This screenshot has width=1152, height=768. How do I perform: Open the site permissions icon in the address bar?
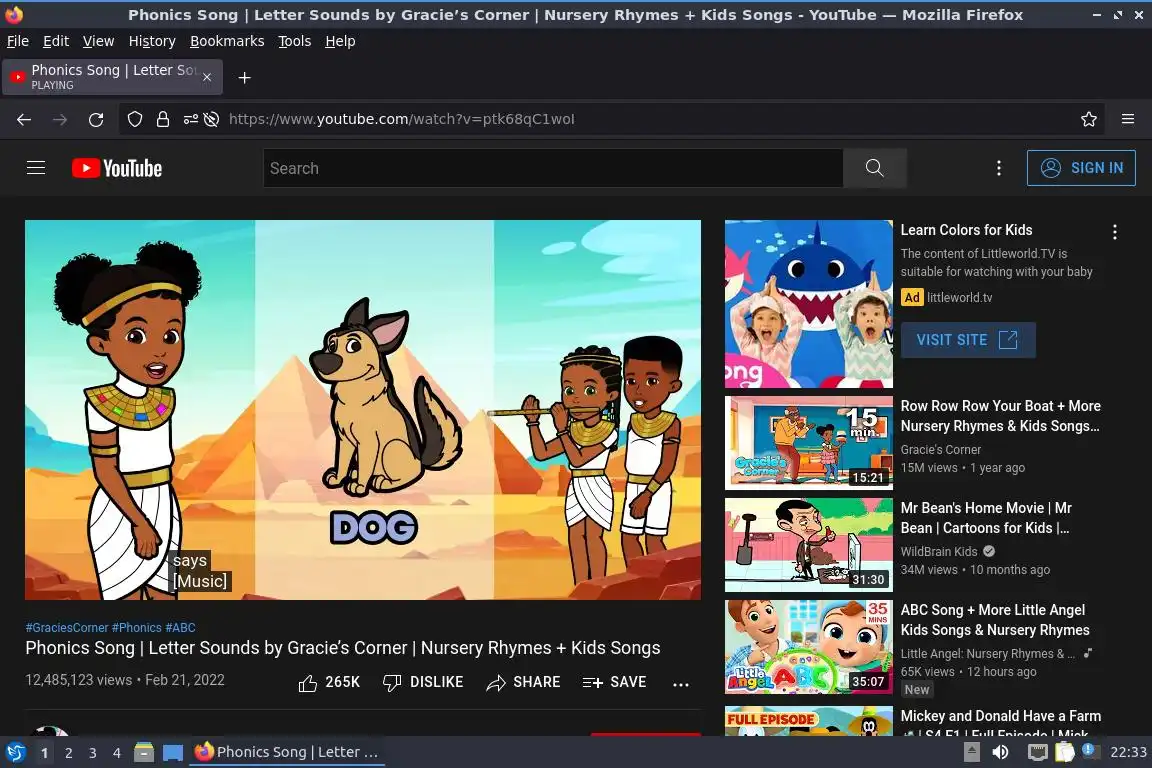(190, 119)
